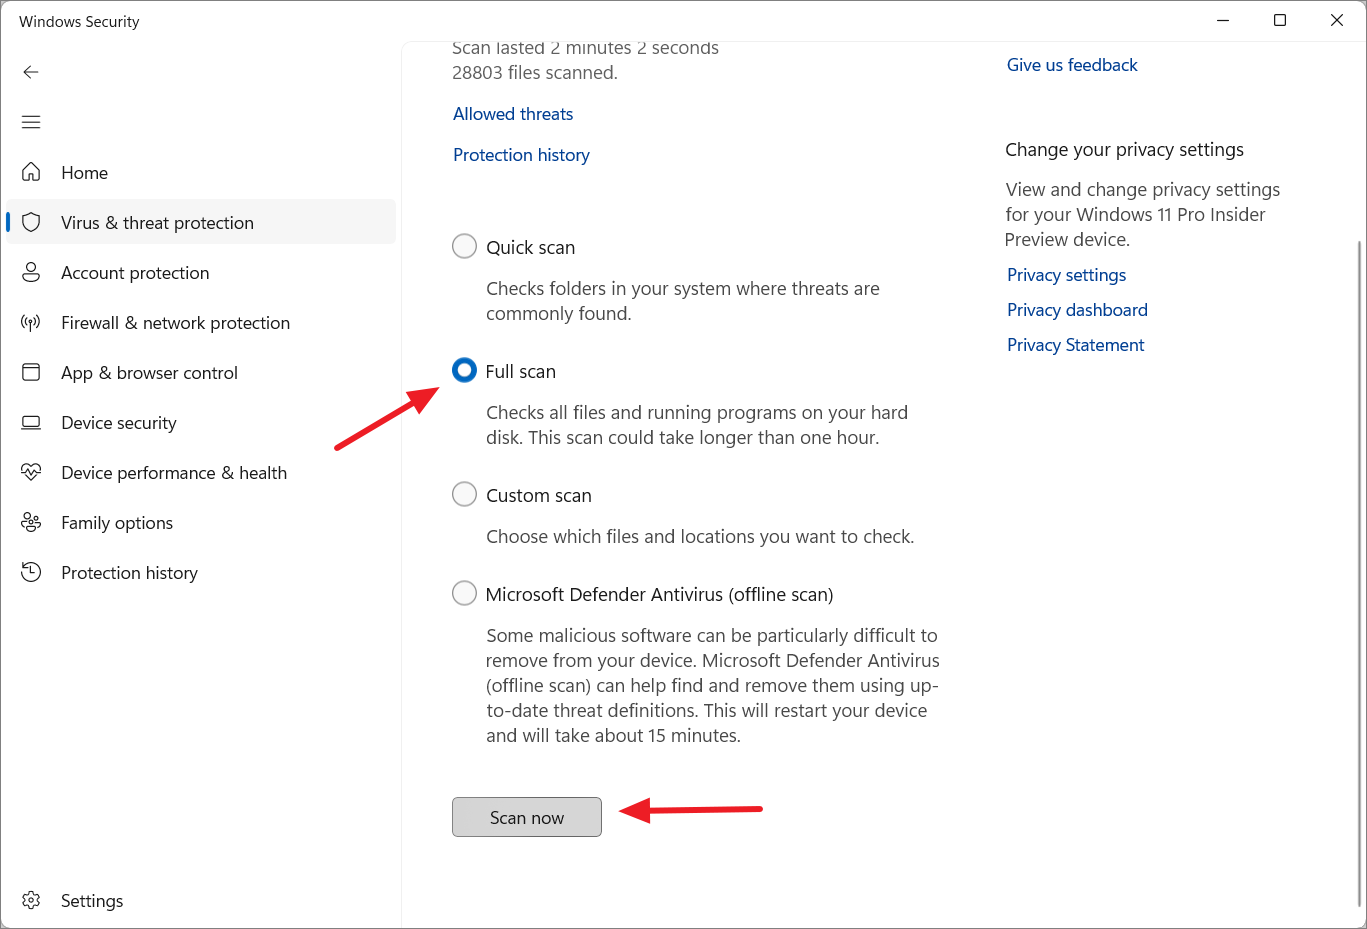Choose Microsoft Defender Antivirus offline scan

[464, 593]
